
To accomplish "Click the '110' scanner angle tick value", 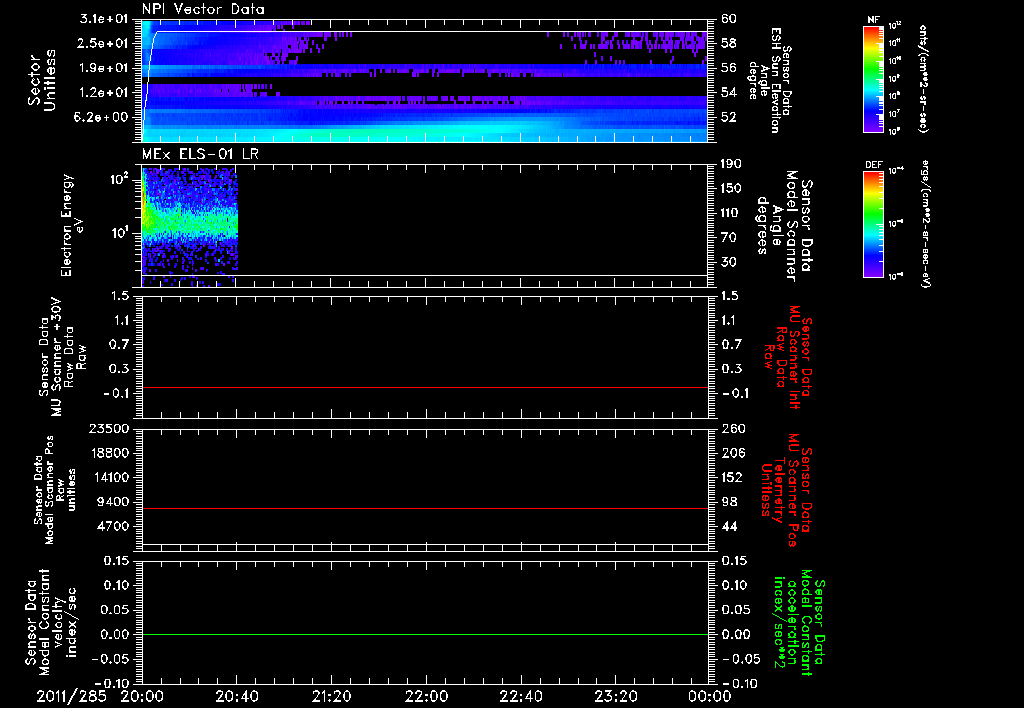I will (731, 213).
